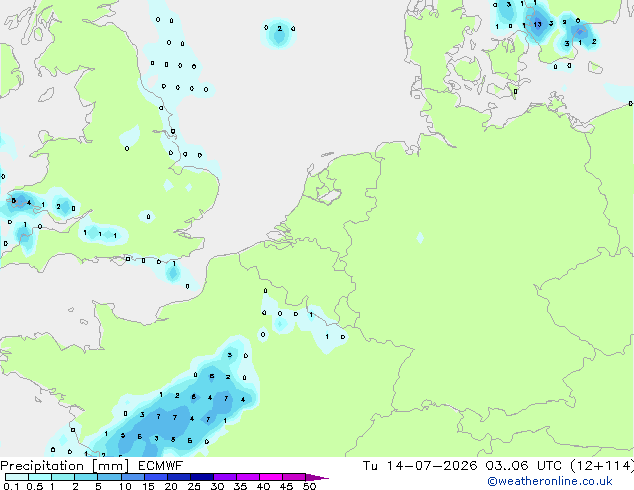Click the '0.1' legend scale label
634x490 pixels.
[x=11, y=486]
